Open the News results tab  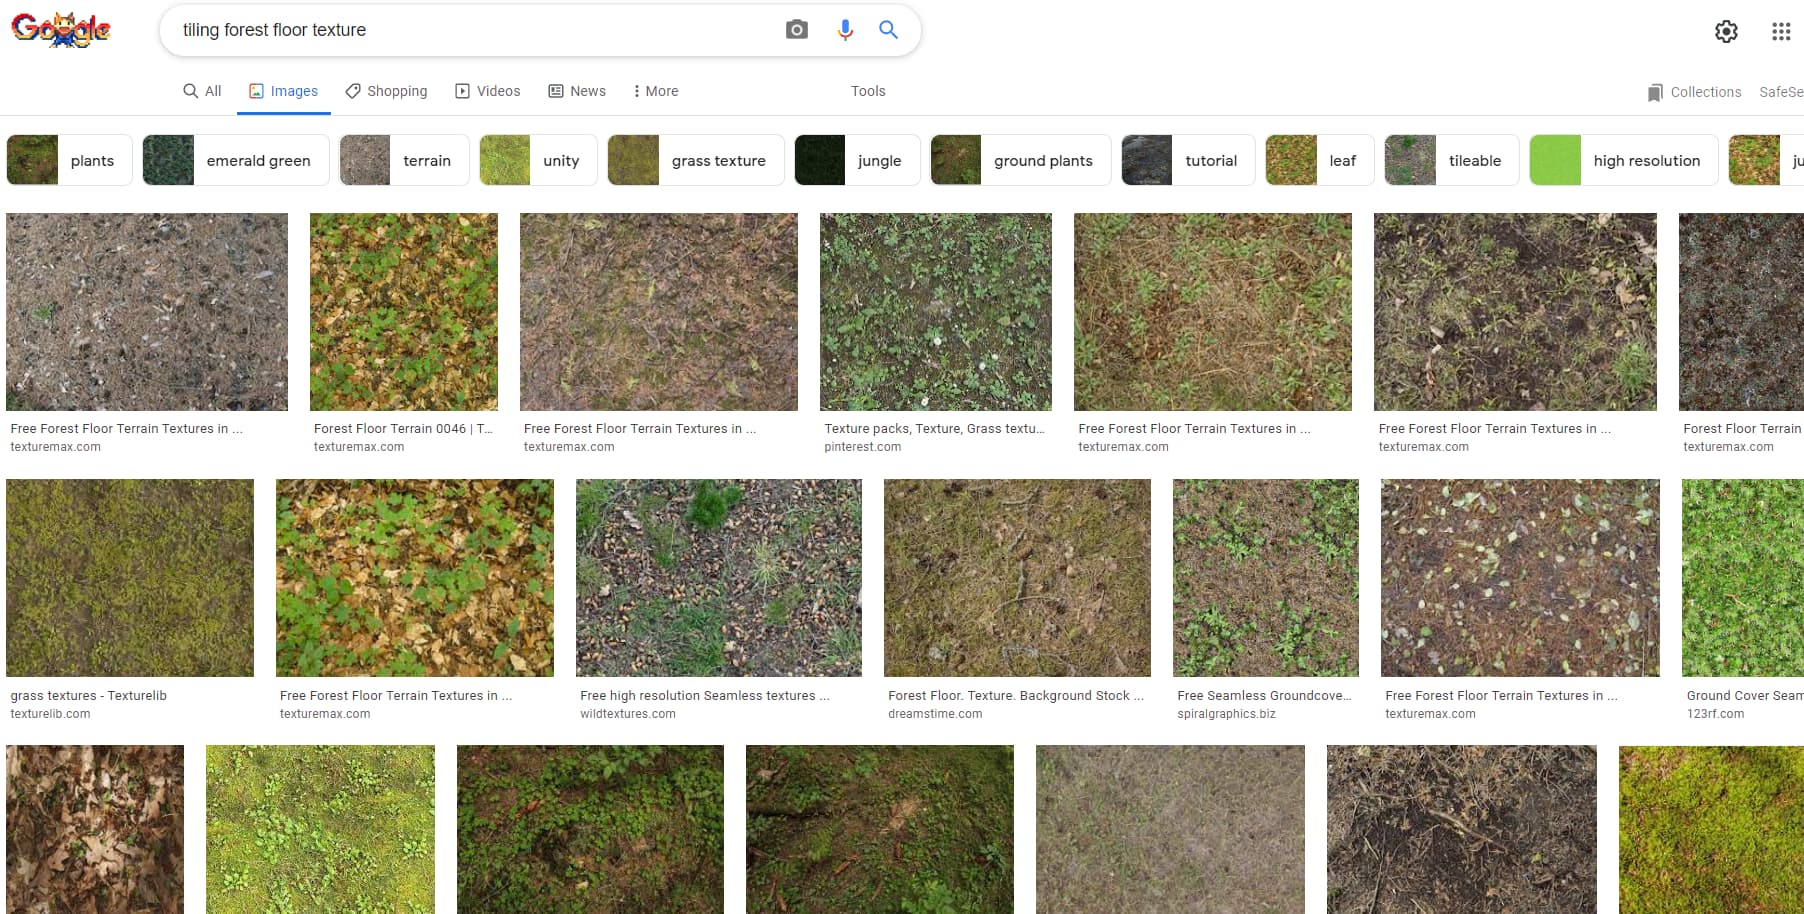click(x=577, y=91)
